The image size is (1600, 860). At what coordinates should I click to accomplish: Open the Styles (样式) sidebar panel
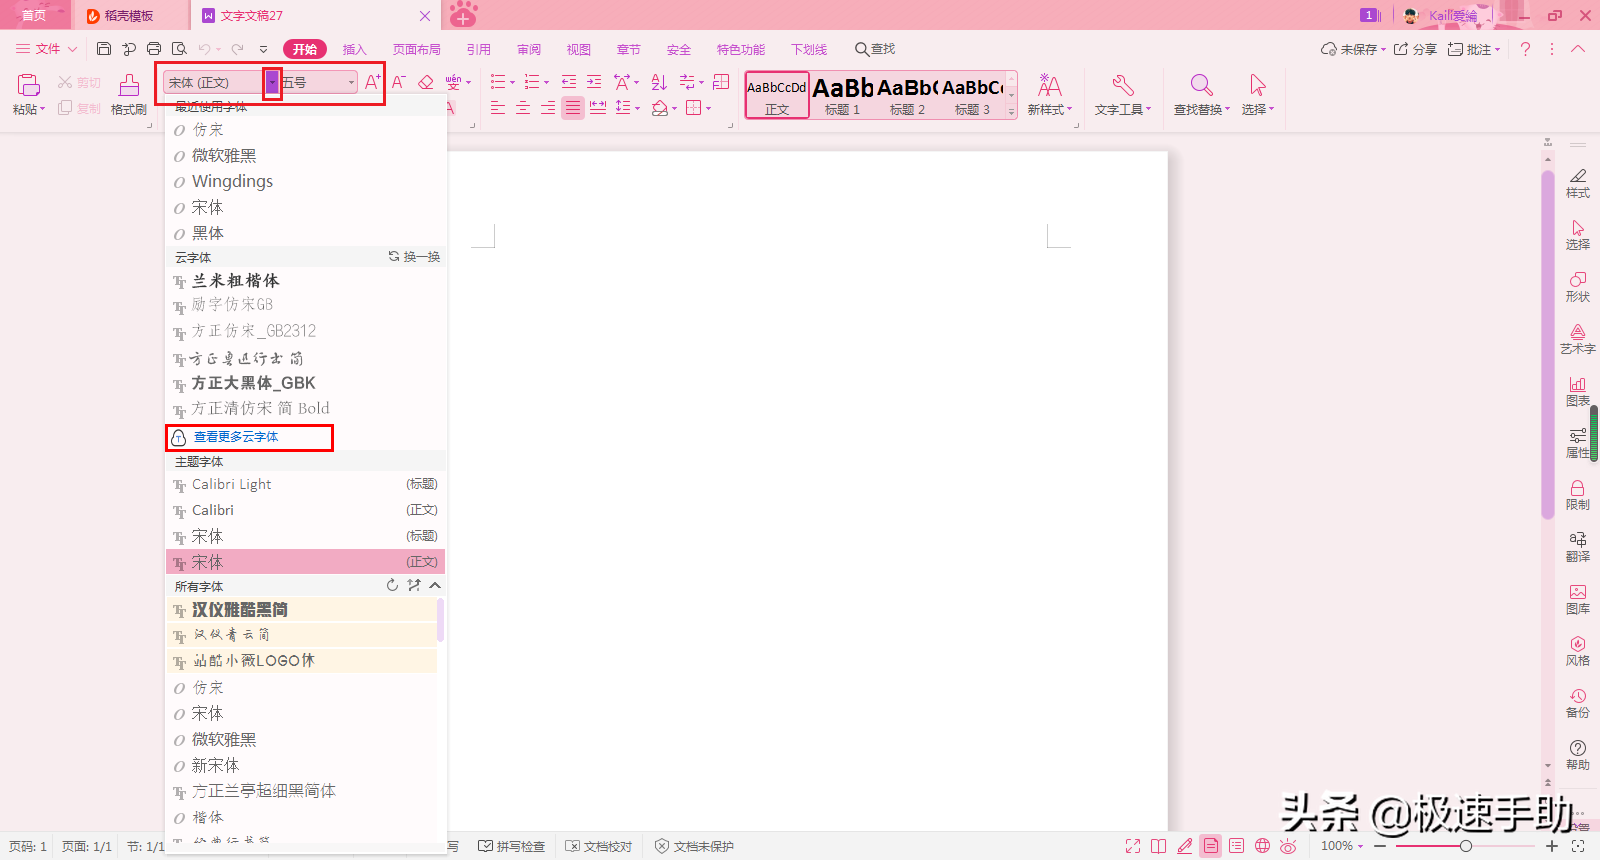click(x=1578, y=183)
